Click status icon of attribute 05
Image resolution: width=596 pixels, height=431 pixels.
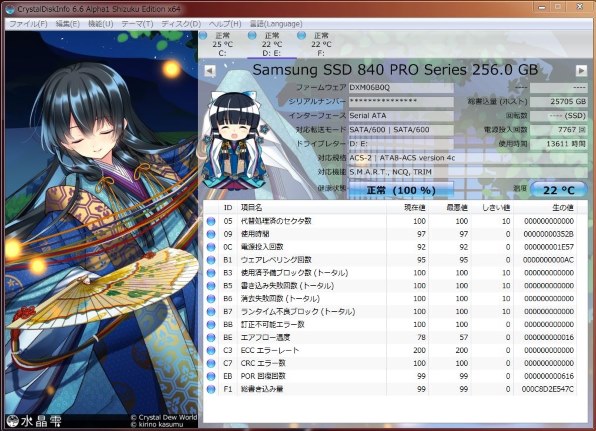211,221
